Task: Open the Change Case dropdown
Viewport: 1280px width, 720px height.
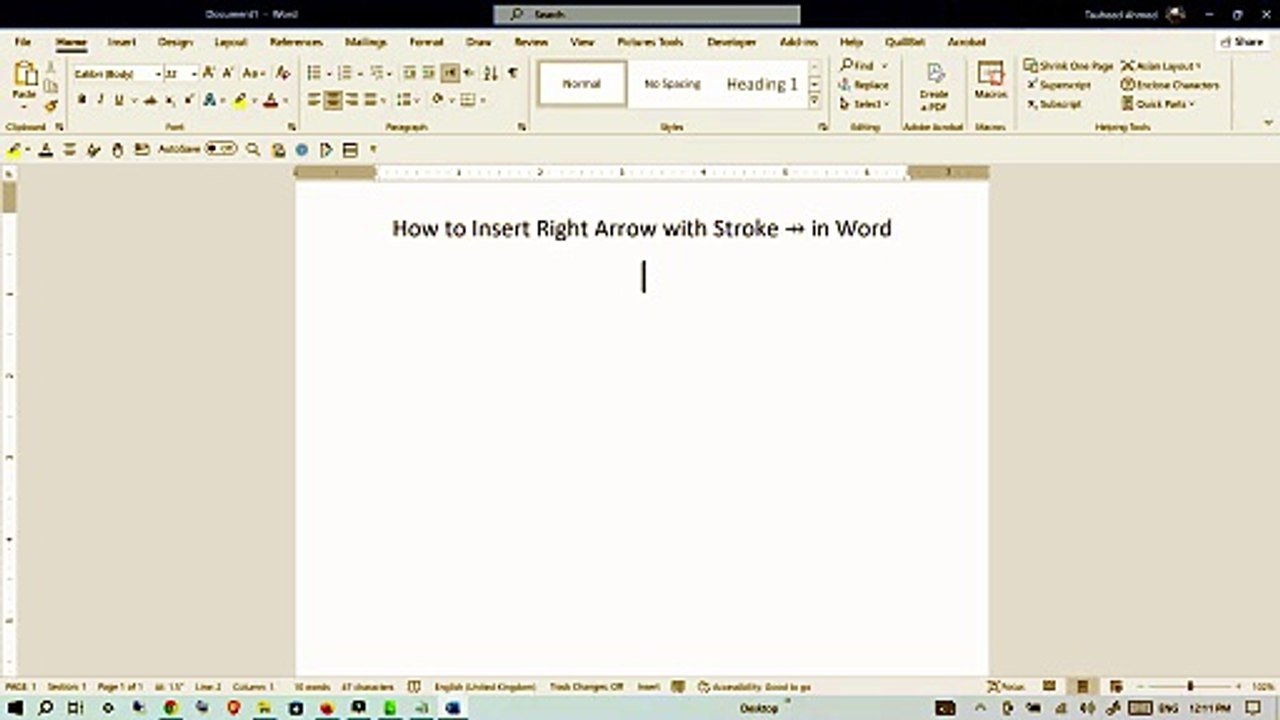Action: coord(253,73)
